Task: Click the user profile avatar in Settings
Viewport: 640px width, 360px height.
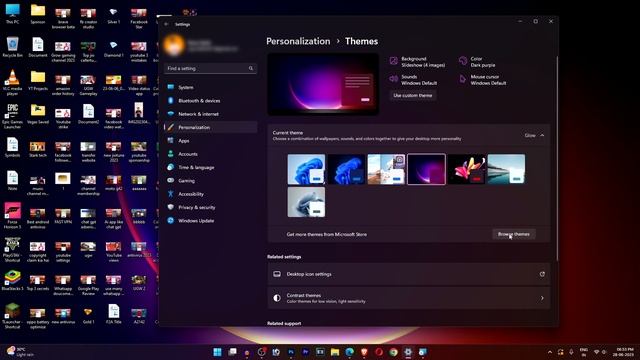Action: (174, 45)
